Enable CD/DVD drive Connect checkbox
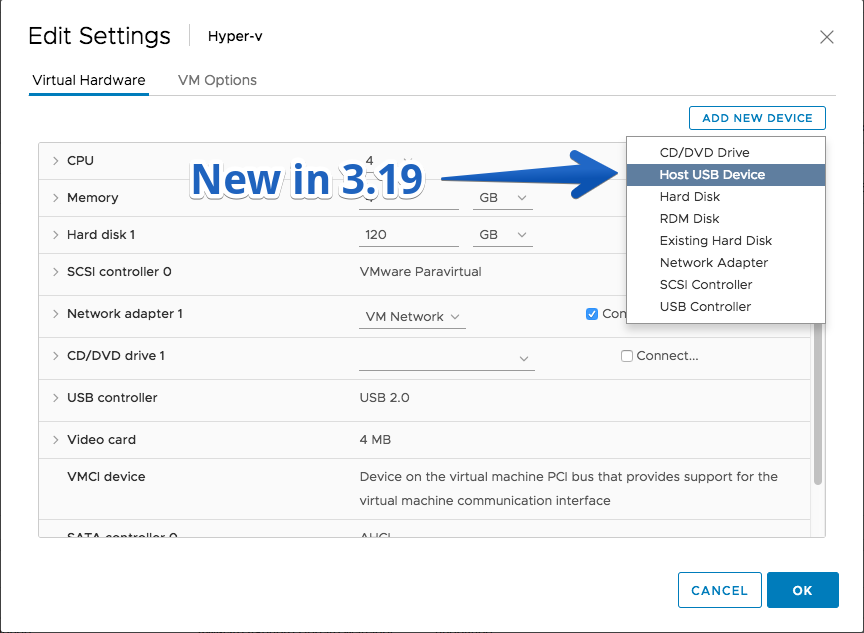This screenshot has width=864, height=633. [x=627, y=356]
